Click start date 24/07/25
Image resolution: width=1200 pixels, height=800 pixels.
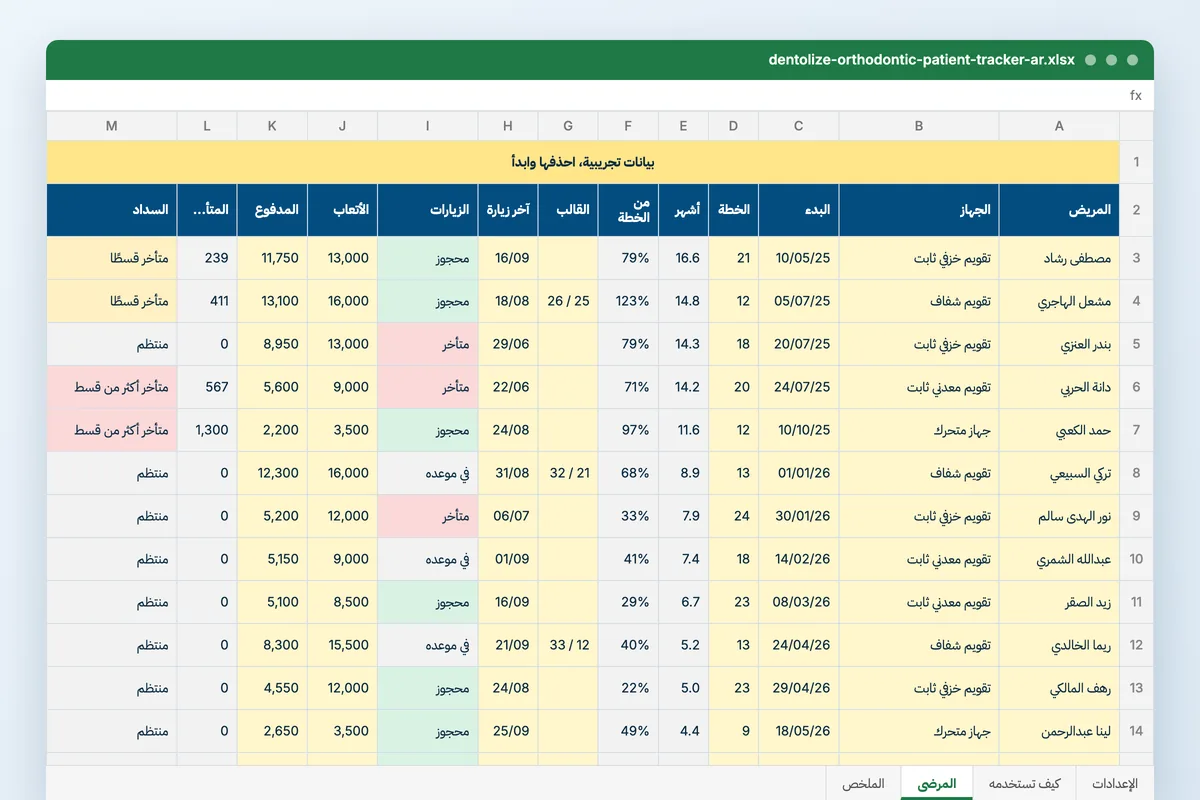point(799,387)
